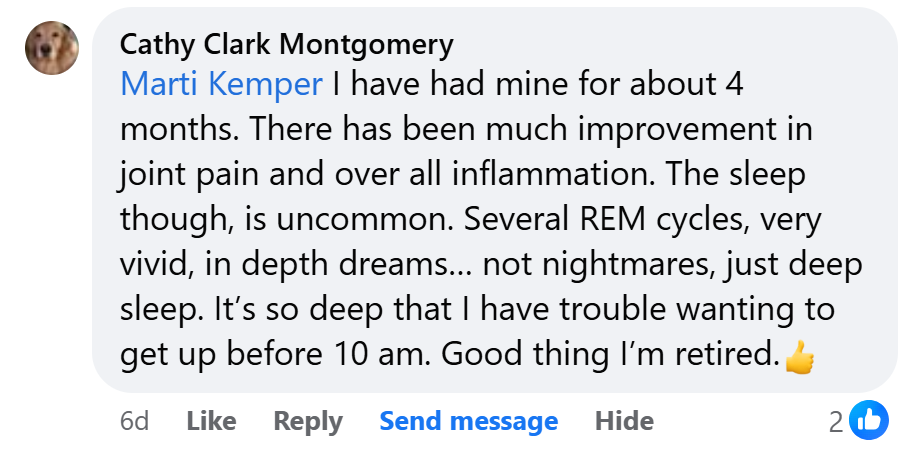Click Send message under the comment
This screenshot has width=911, height=450.
(468, 422)
